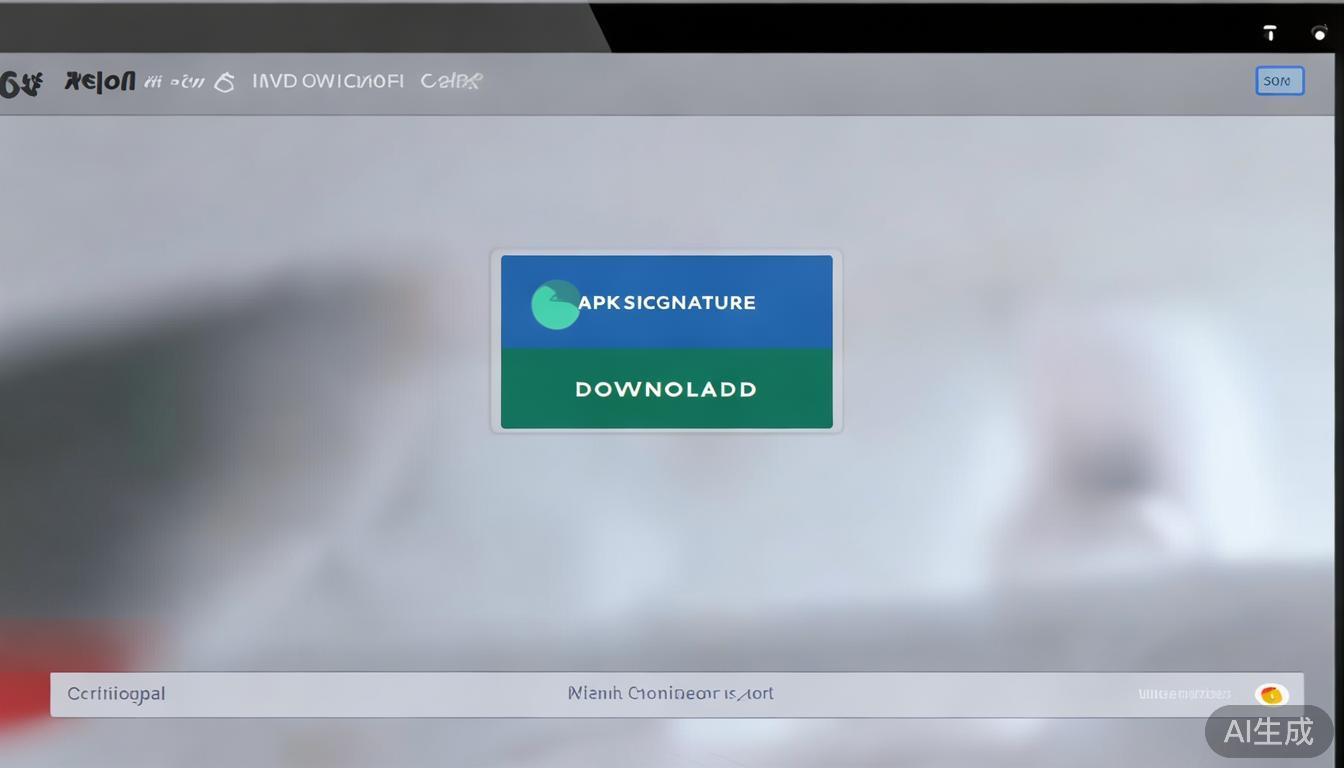1344x768 pixels.
Task: Click the centered text link in the bottom bar
Action: point(670,693)
